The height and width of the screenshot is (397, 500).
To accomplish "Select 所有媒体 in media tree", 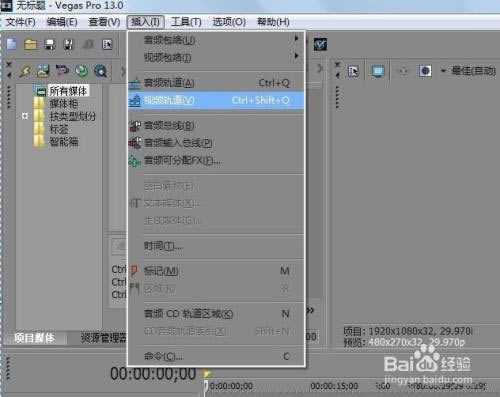I will [x=68, y=91].
